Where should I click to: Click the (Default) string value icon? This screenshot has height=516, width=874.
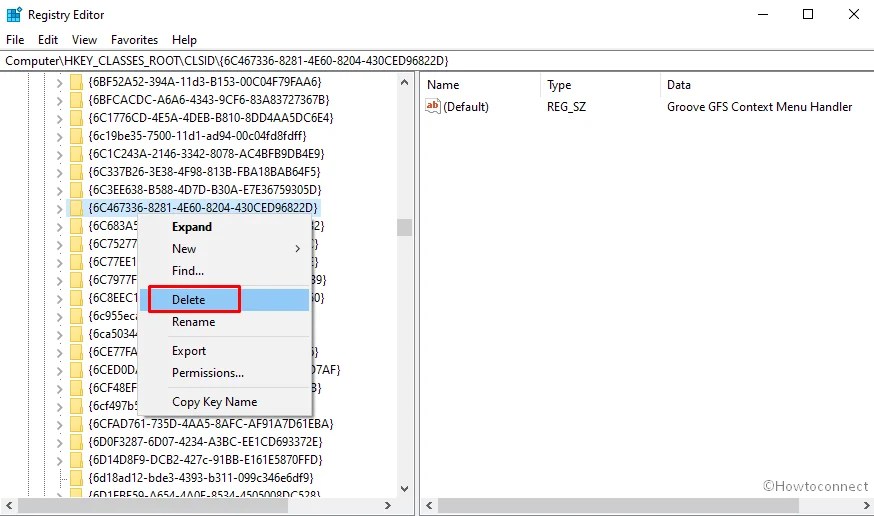click(433, 106)
